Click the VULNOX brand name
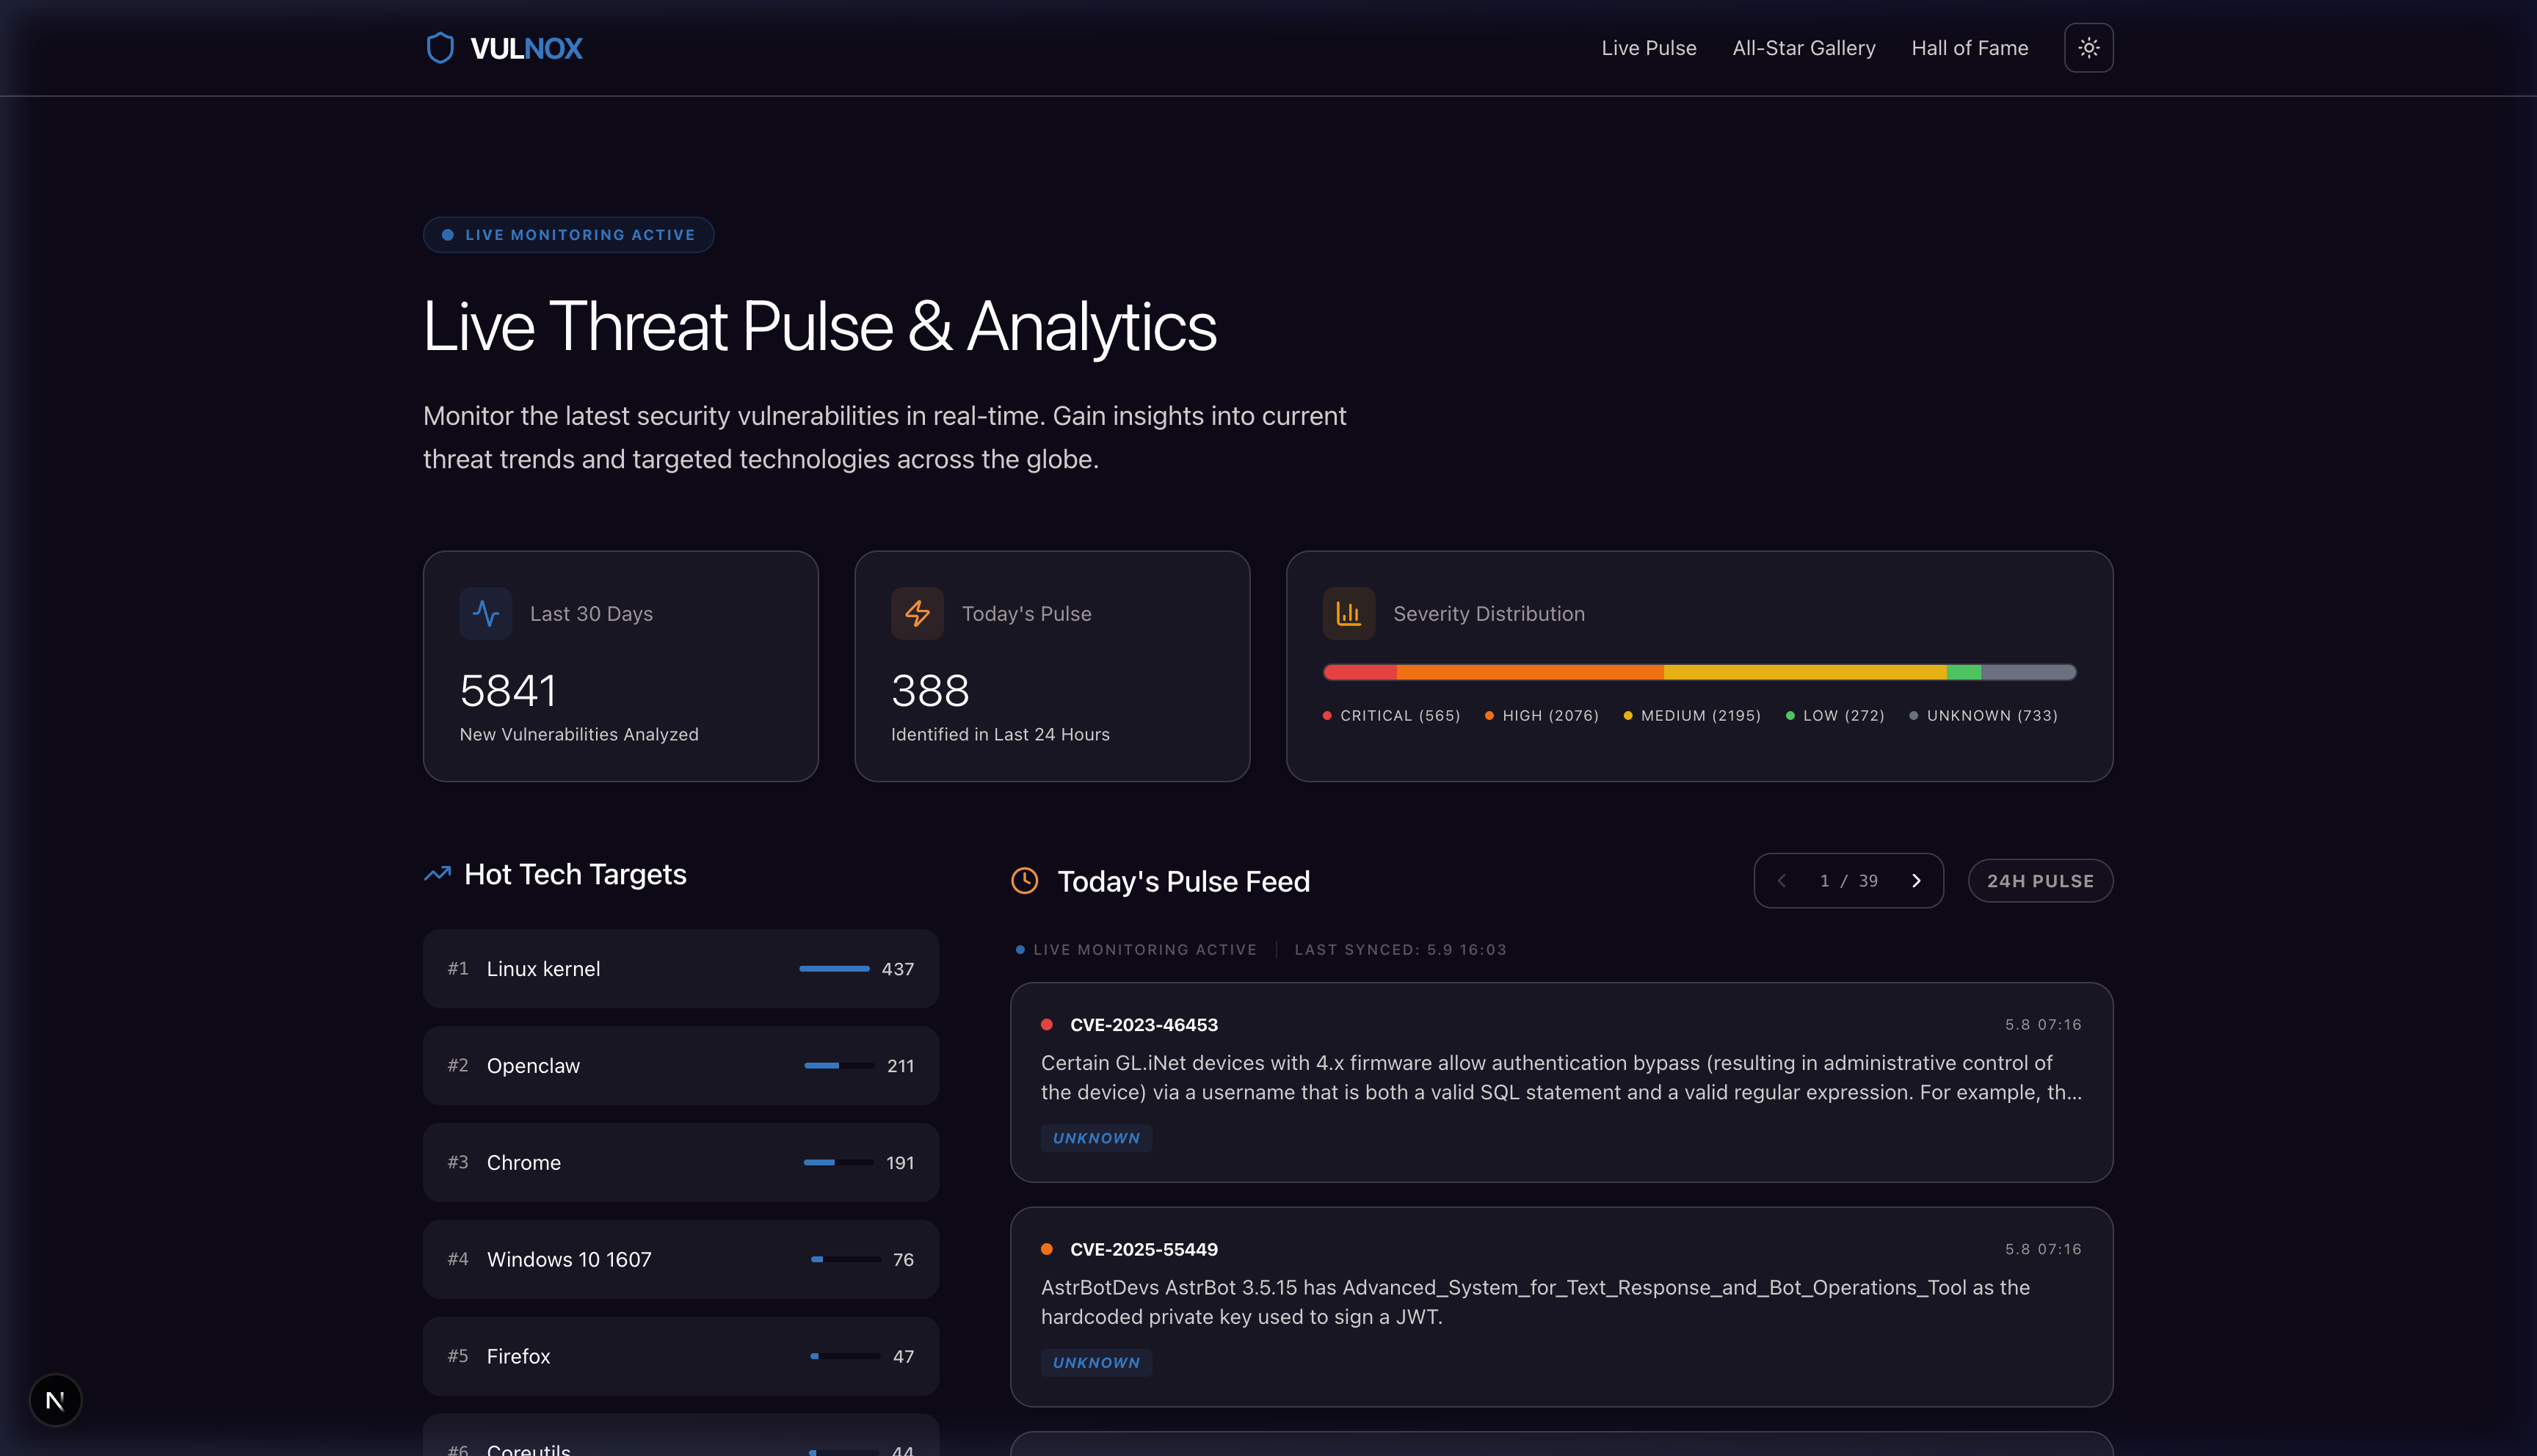Viewport: 2537px width, 1456px height. (526, 48)
